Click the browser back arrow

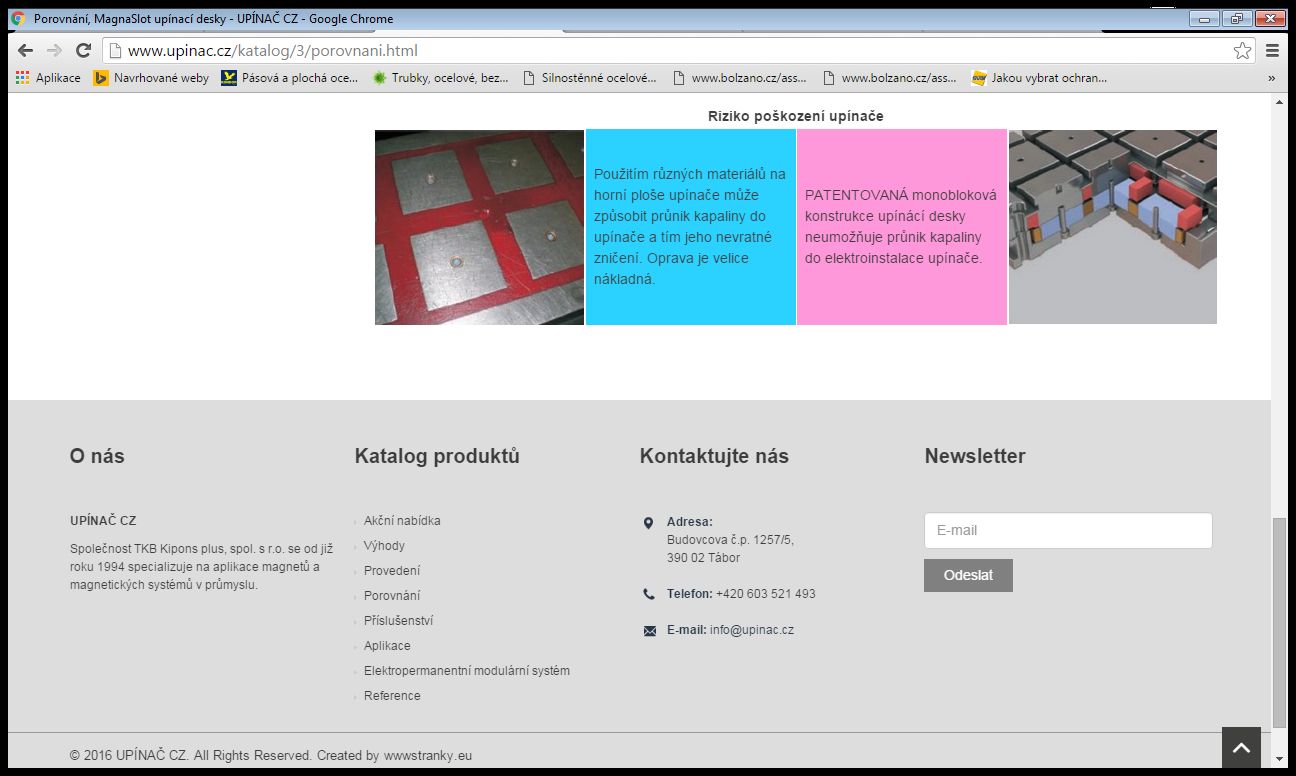tap(25, 51)
